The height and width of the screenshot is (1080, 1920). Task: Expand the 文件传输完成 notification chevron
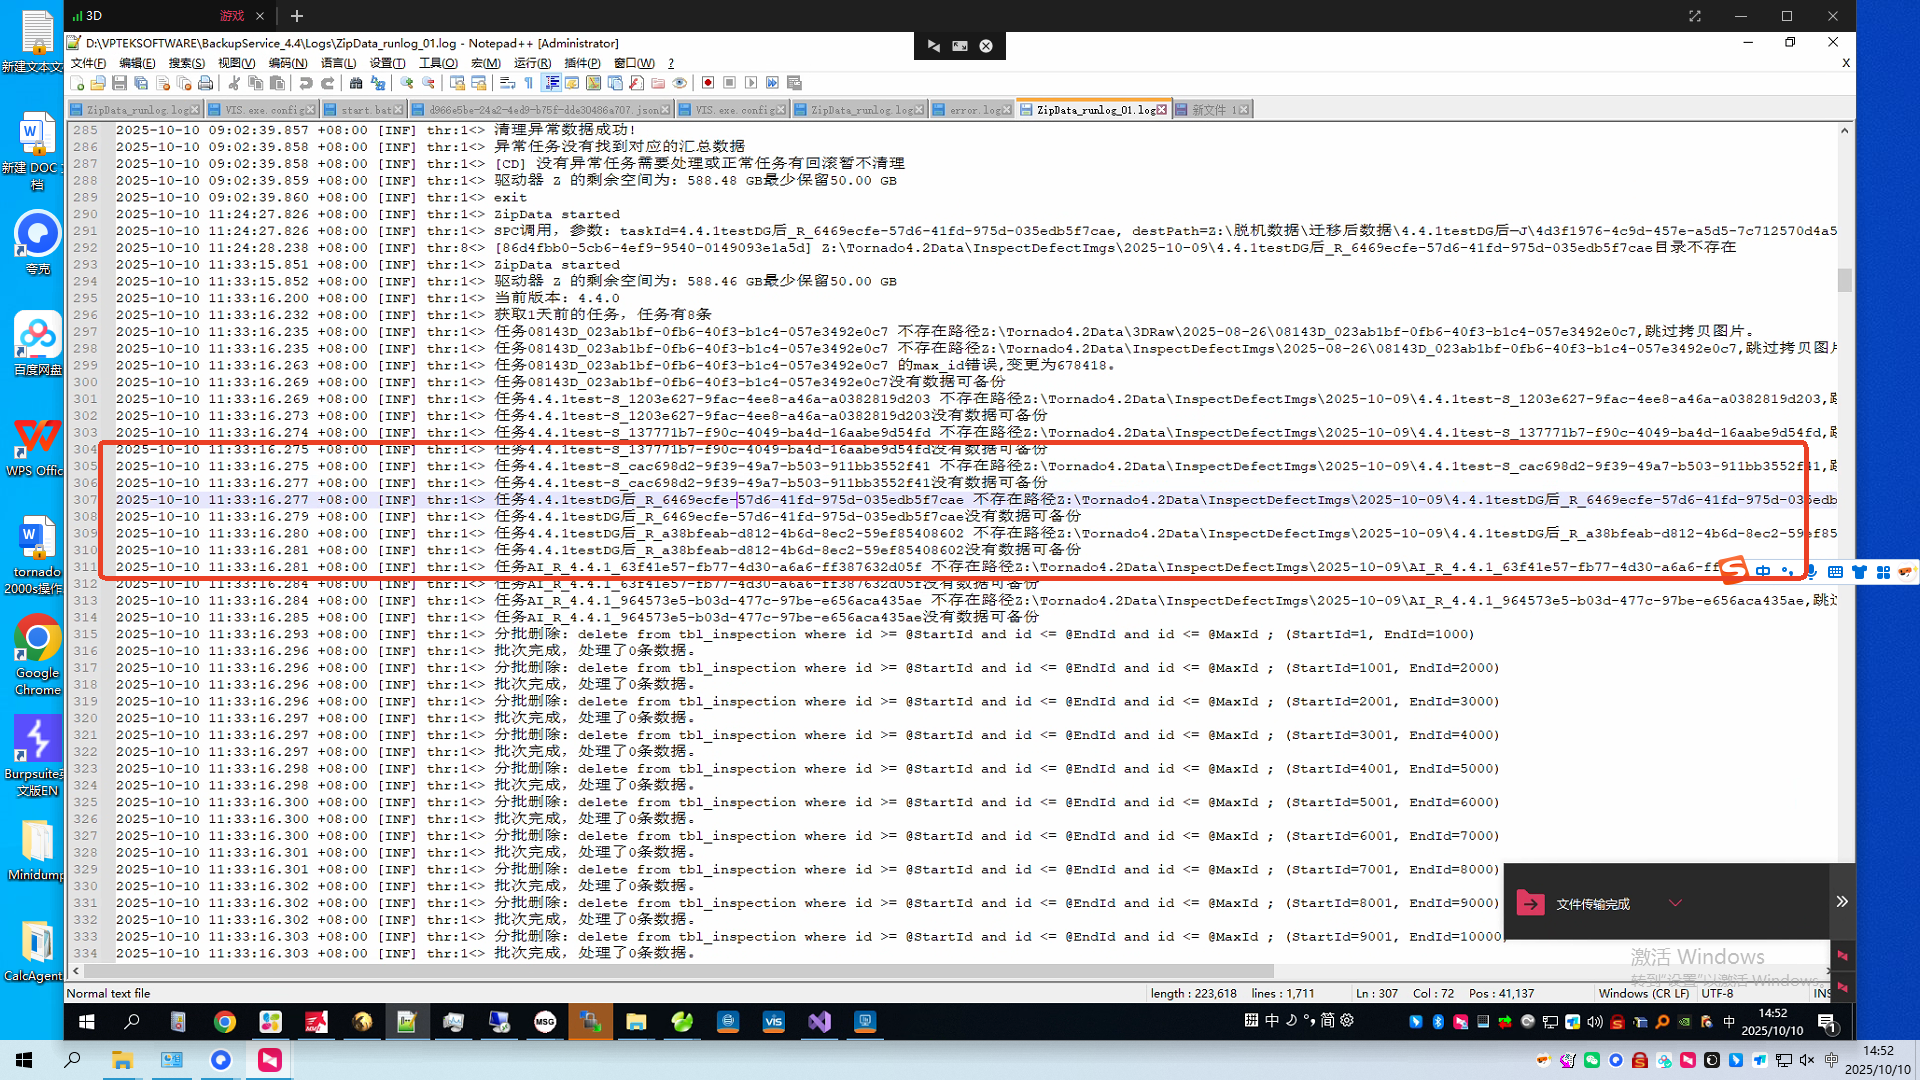tap(1675, 903)
